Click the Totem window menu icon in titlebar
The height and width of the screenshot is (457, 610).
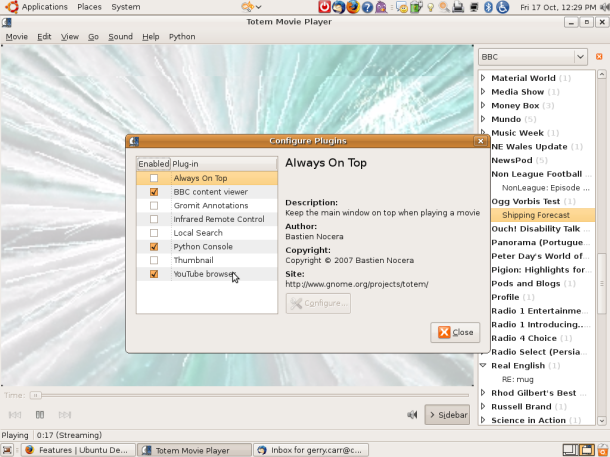tap(7, 22)
